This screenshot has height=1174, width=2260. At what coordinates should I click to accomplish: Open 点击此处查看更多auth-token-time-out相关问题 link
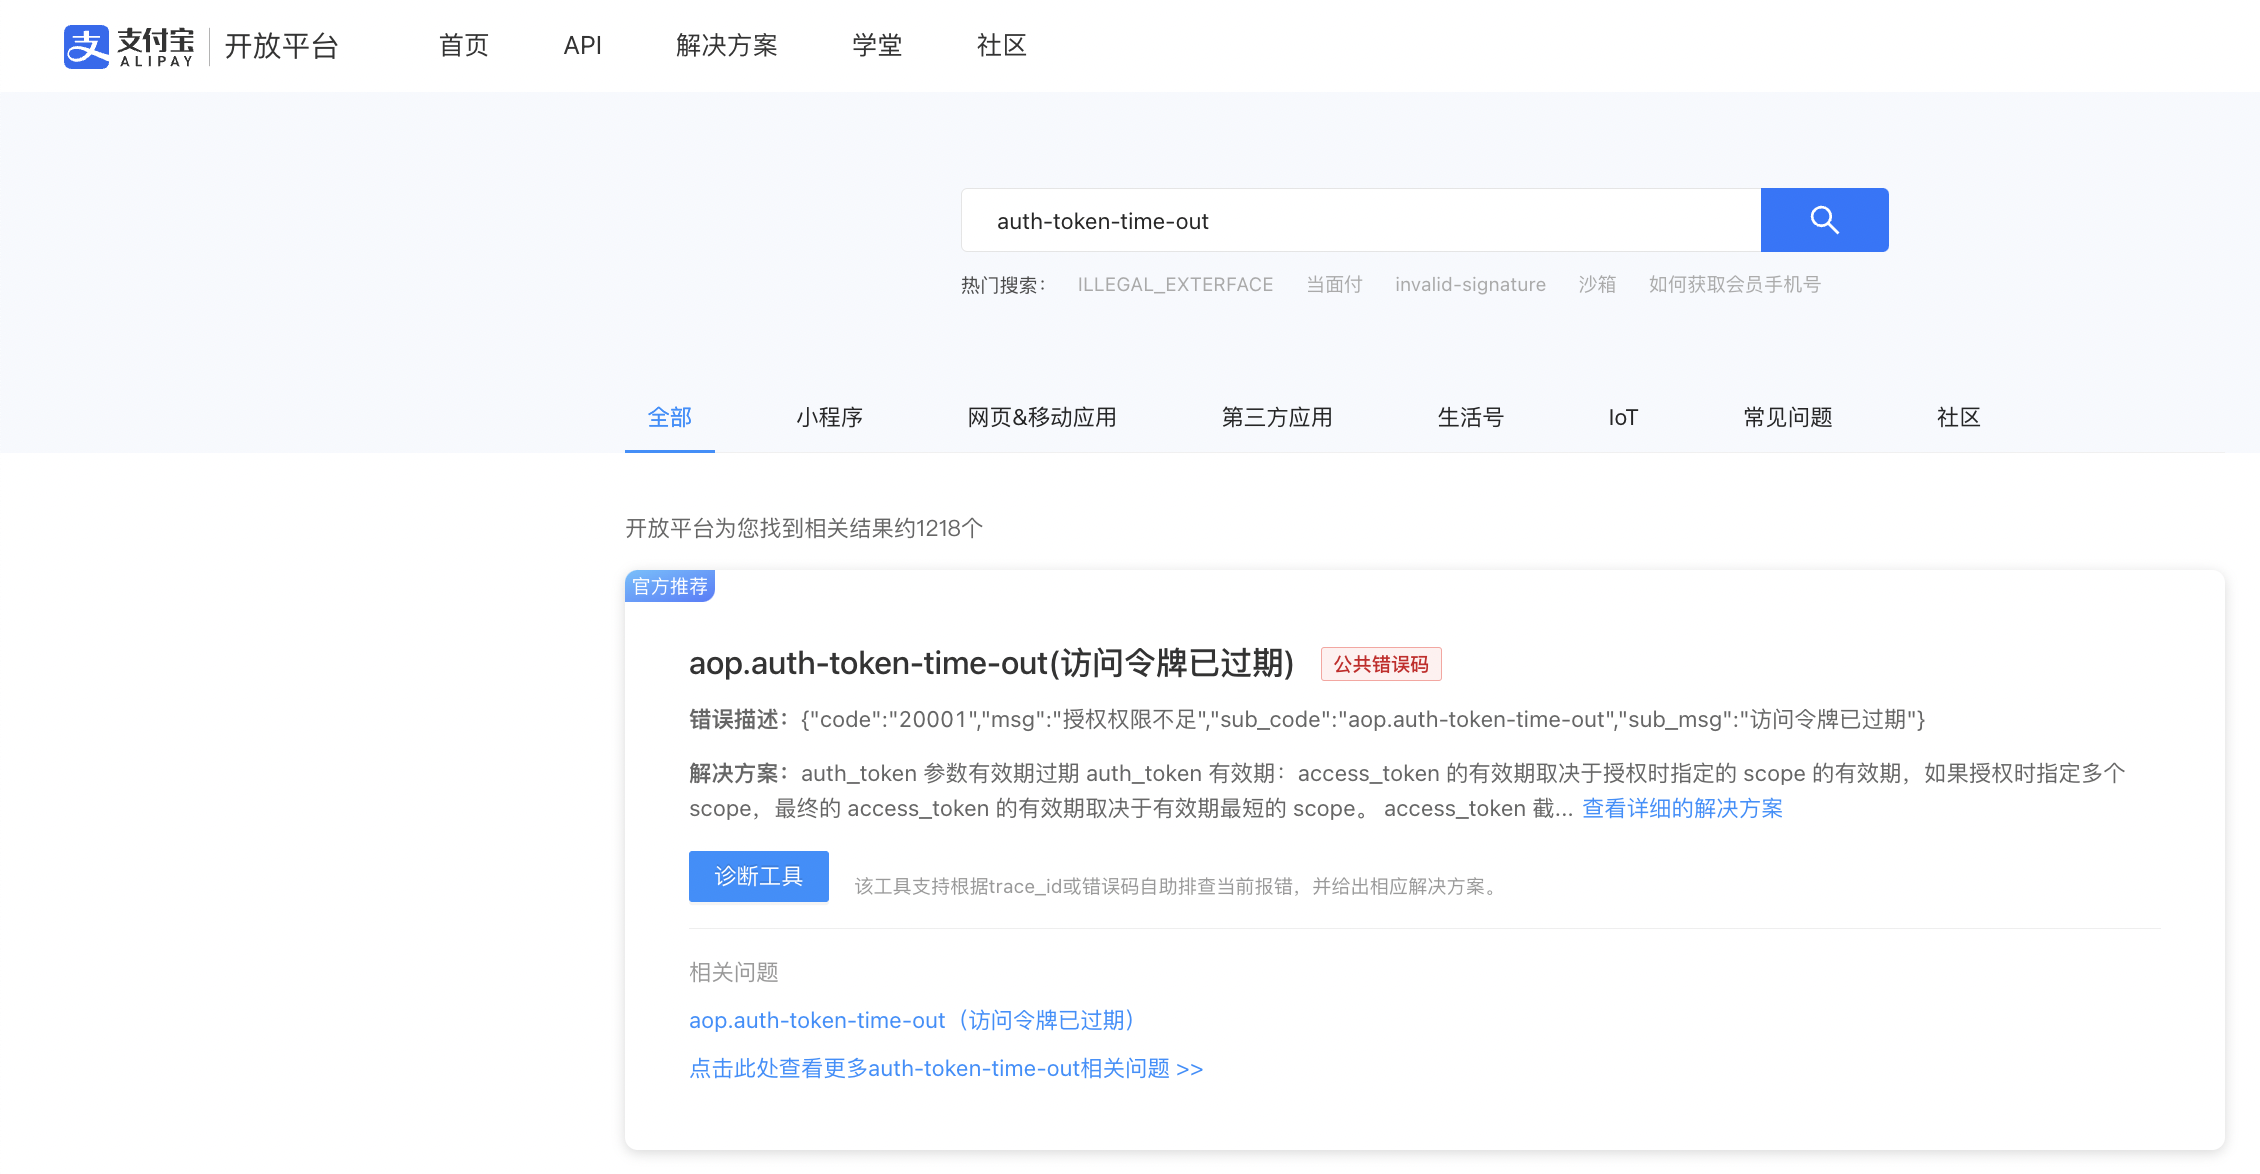[946, 1069]
